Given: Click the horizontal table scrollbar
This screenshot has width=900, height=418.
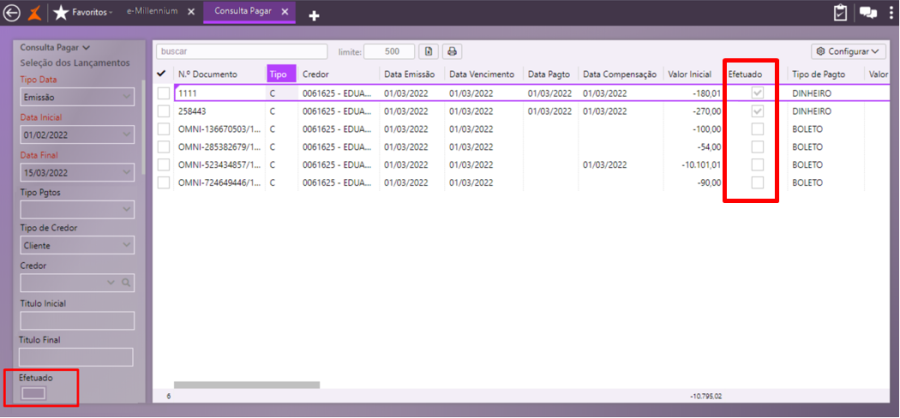Looking at the screenshot, I should [247, 385].
